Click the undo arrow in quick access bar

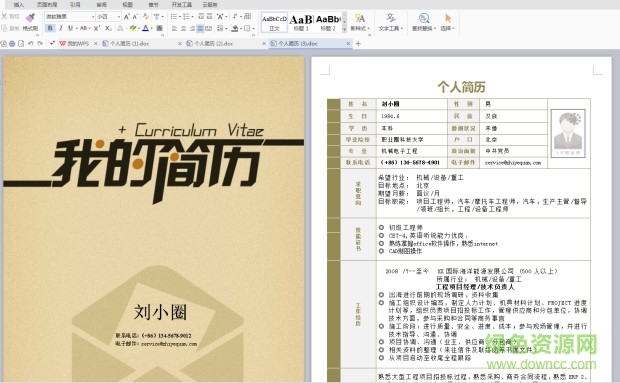[x=30, y=43]
